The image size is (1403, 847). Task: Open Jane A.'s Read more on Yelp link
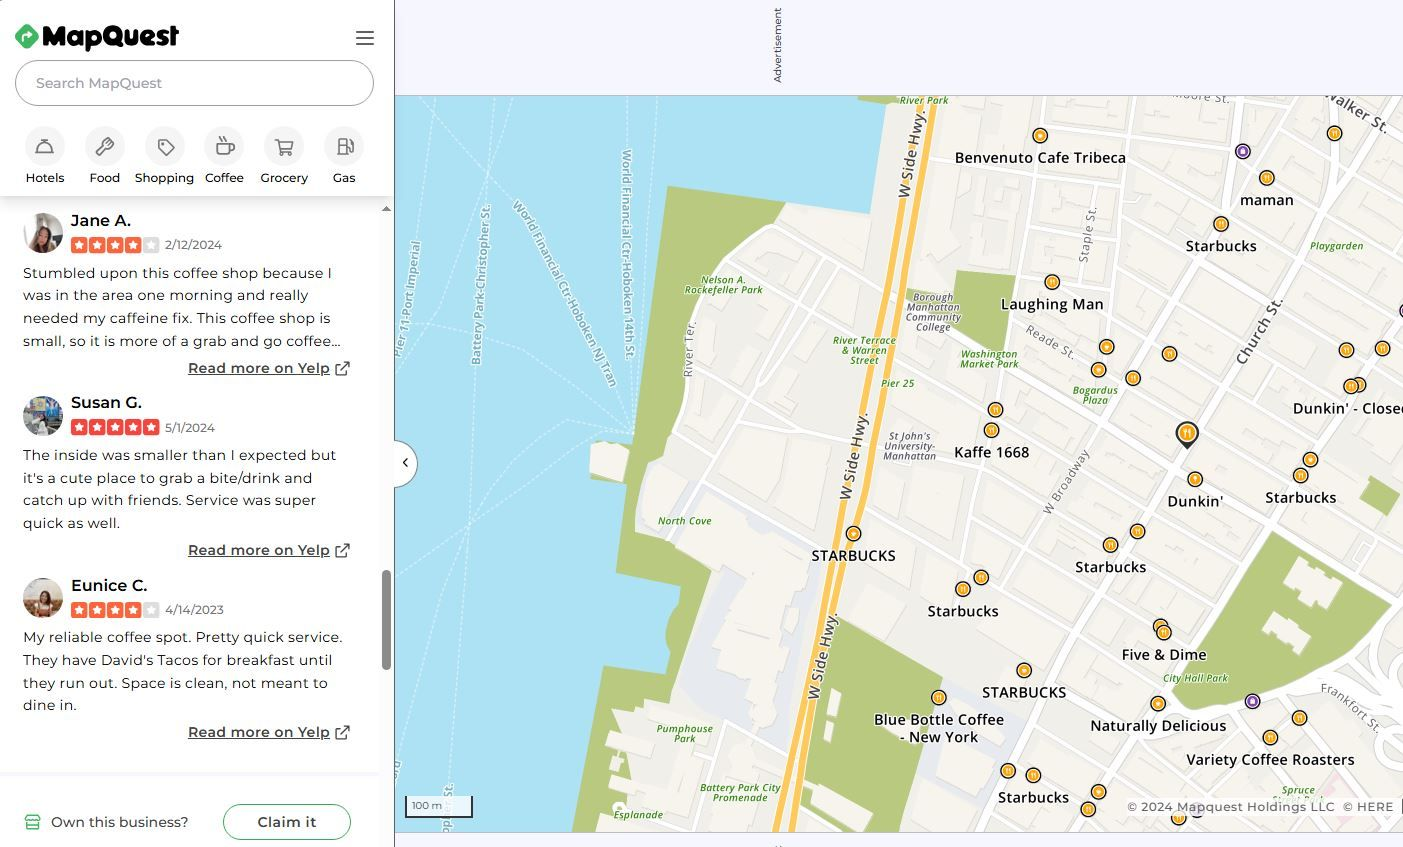(258, 367)
